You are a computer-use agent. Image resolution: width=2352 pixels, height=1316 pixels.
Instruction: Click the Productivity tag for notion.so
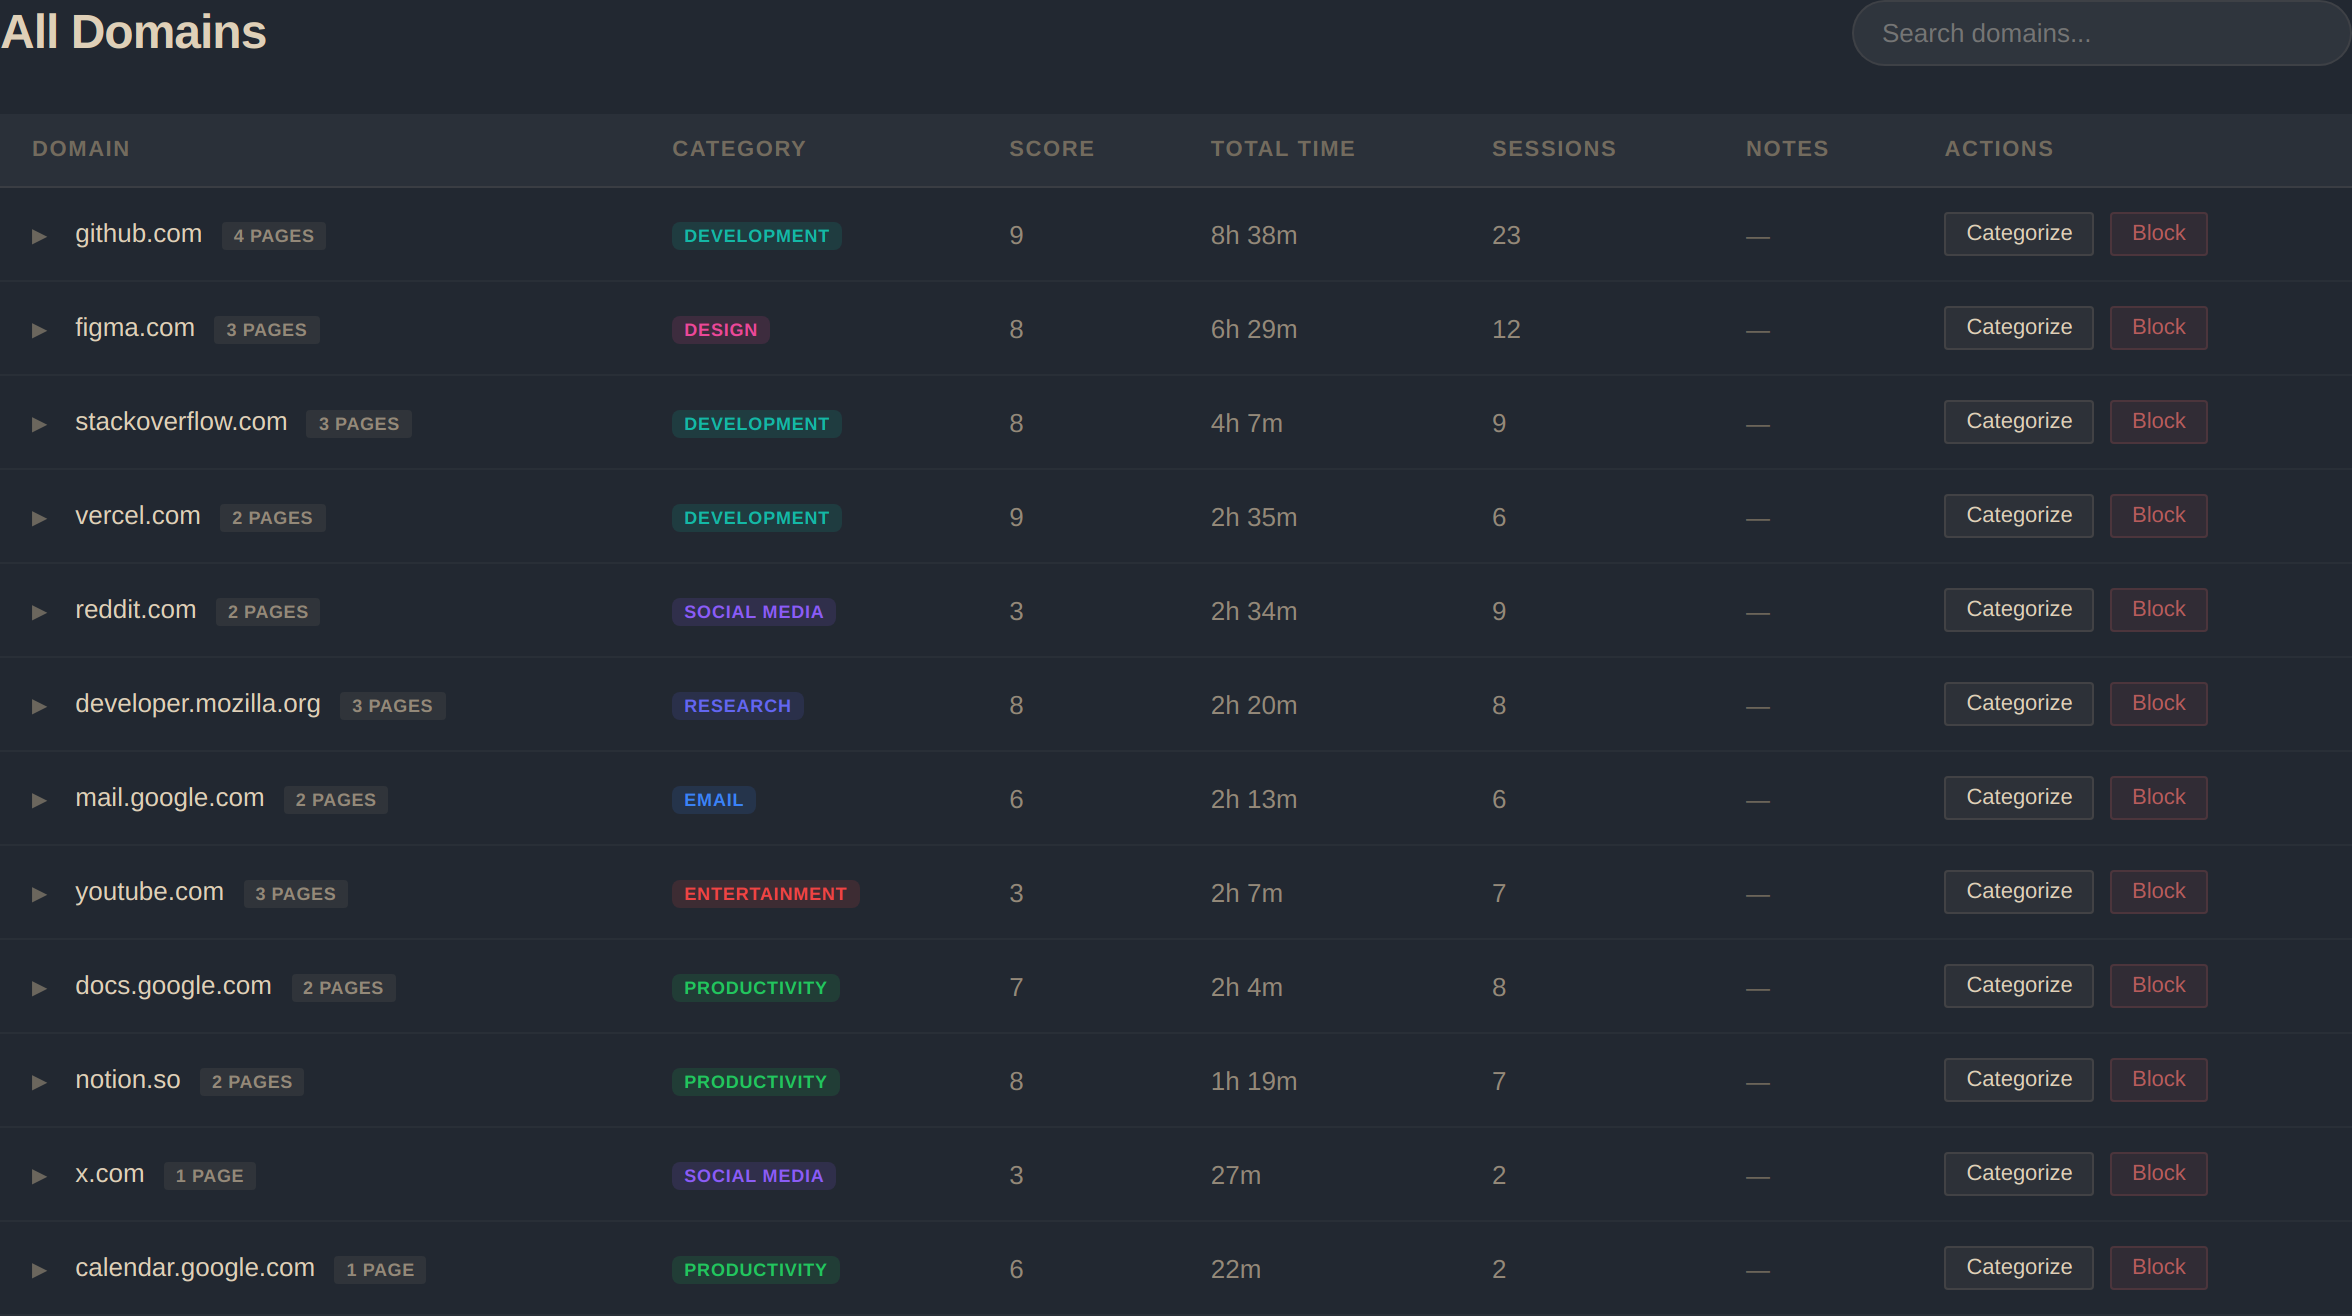[x=756, y=1082]
